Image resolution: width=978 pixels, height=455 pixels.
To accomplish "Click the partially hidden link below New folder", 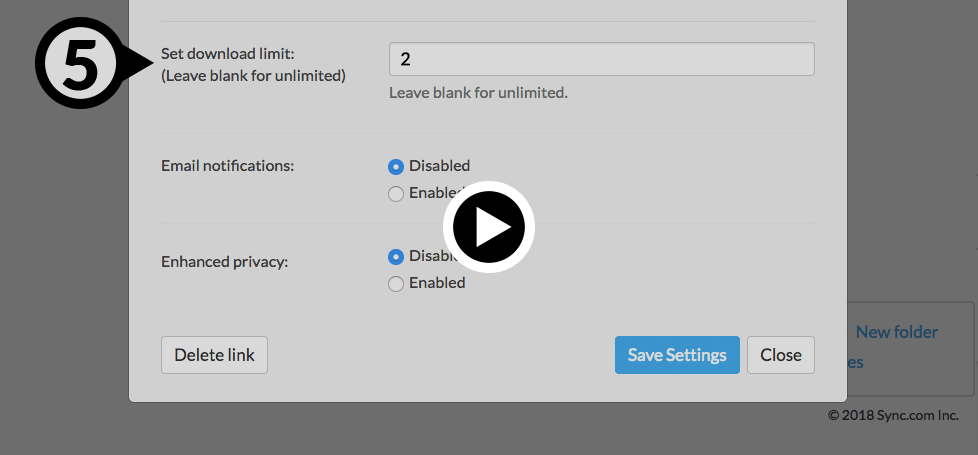I will pos(855,363).
